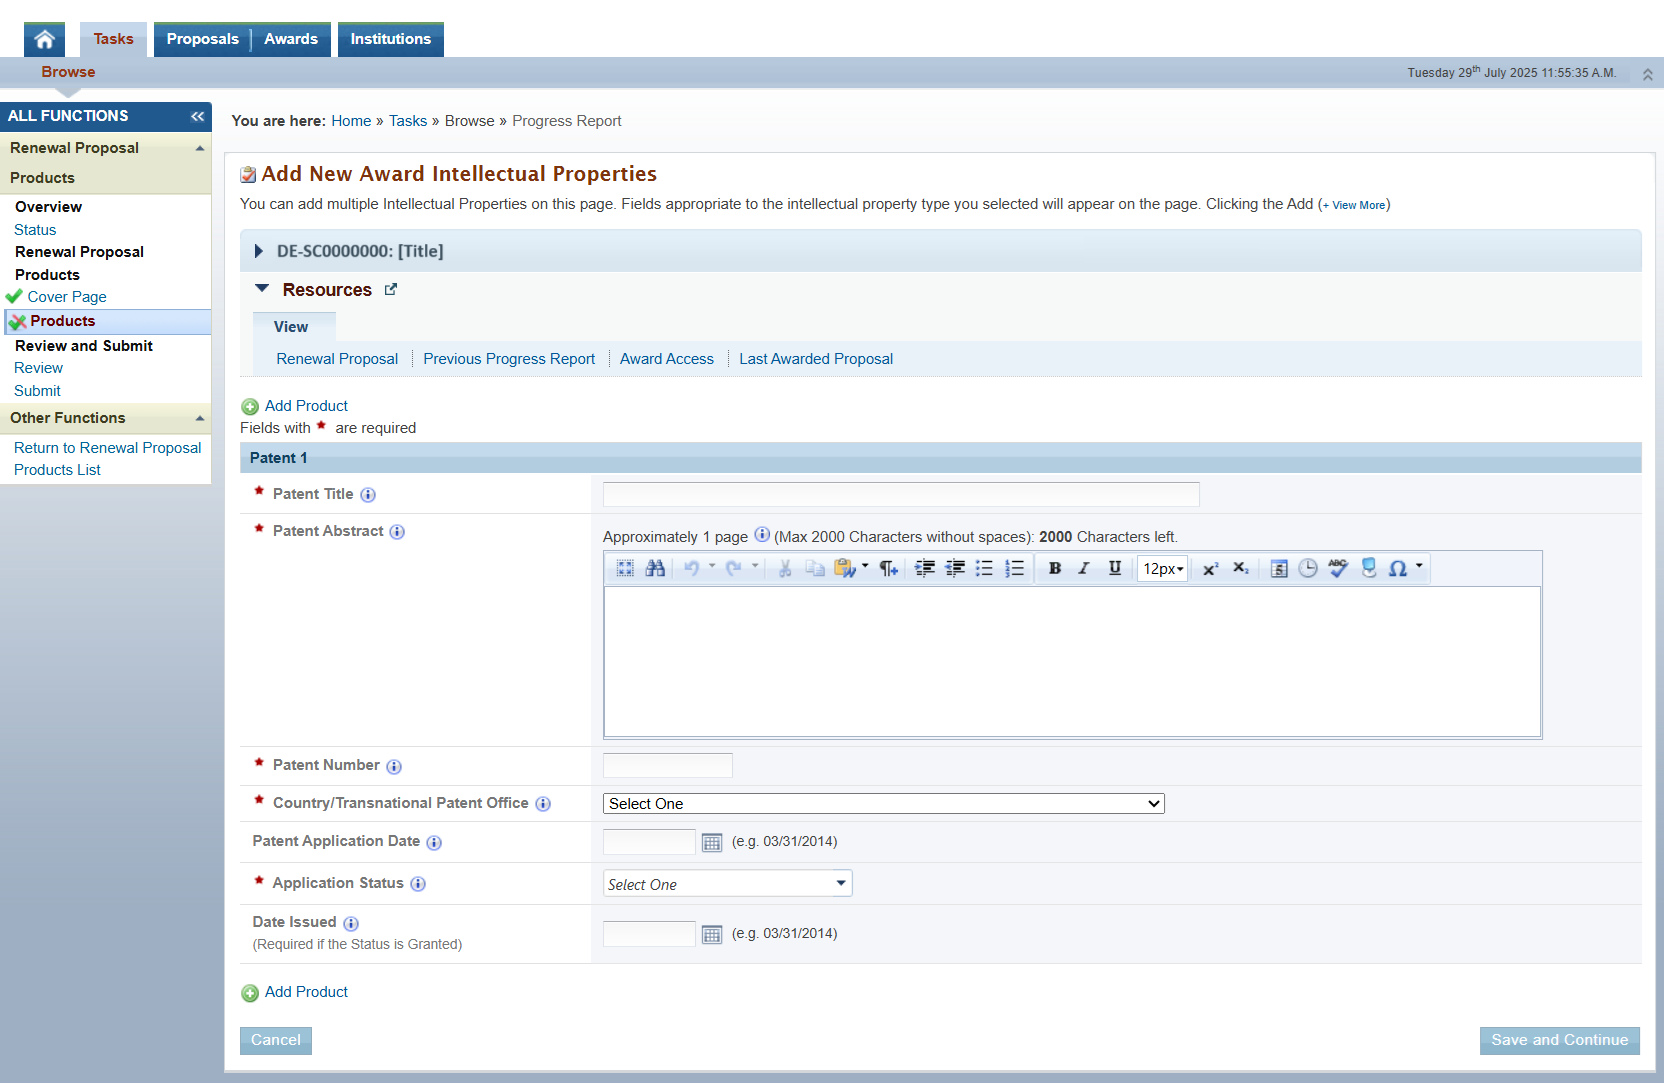The height and width of the screenshot is (1083, 1664).
Task: Open Find and Replace binoculars tool
Action: coord(655,568)
